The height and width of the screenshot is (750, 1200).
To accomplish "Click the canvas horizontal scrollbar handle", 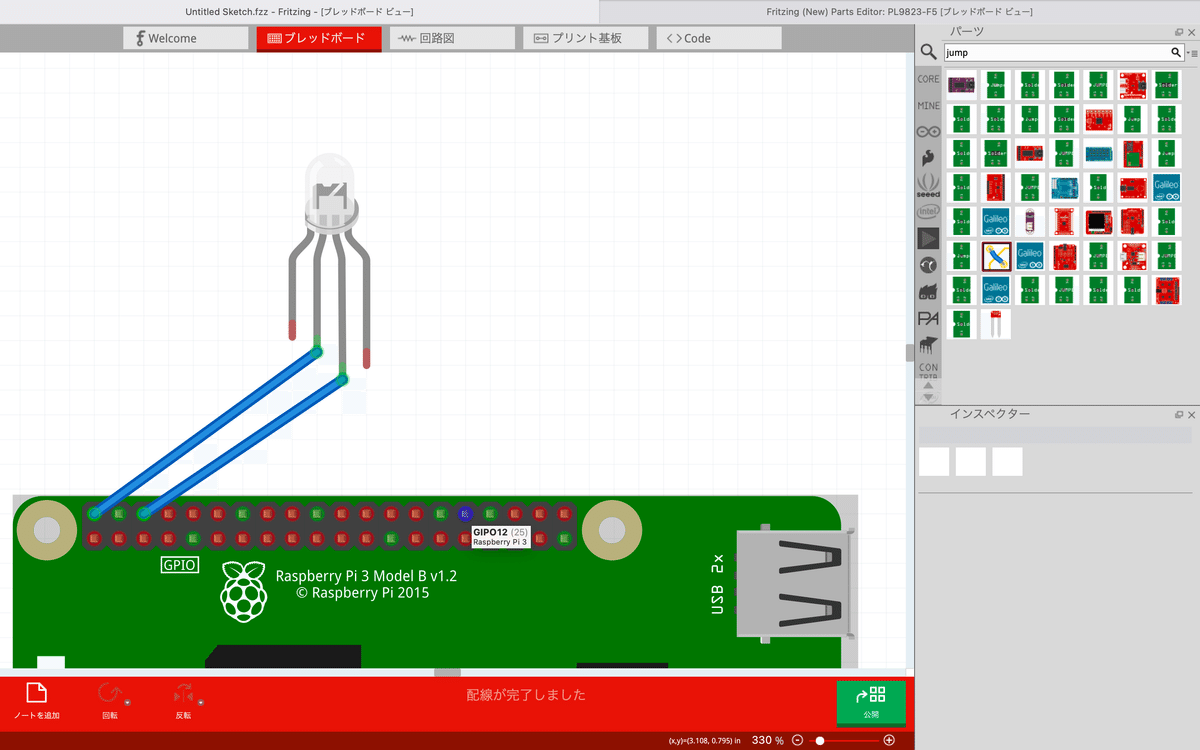I will coord(447,672).
